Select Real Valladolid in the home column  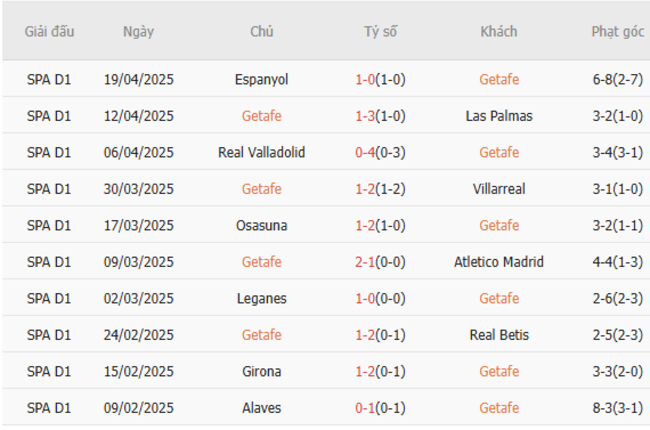[262, 153]
